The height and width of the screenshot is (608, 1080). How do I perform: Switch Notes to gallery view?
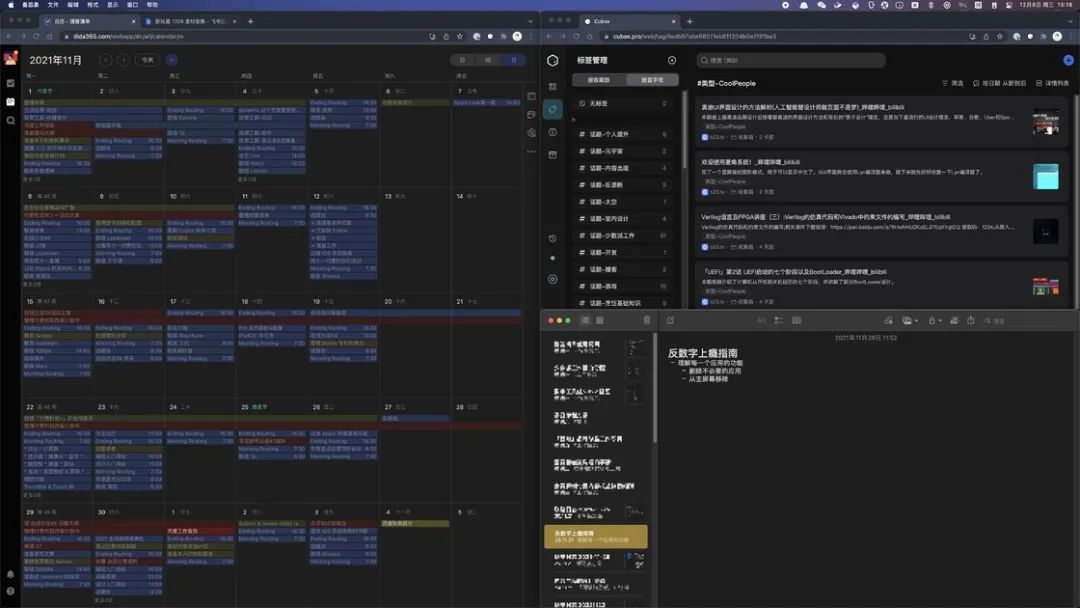[x=600, y=320]
